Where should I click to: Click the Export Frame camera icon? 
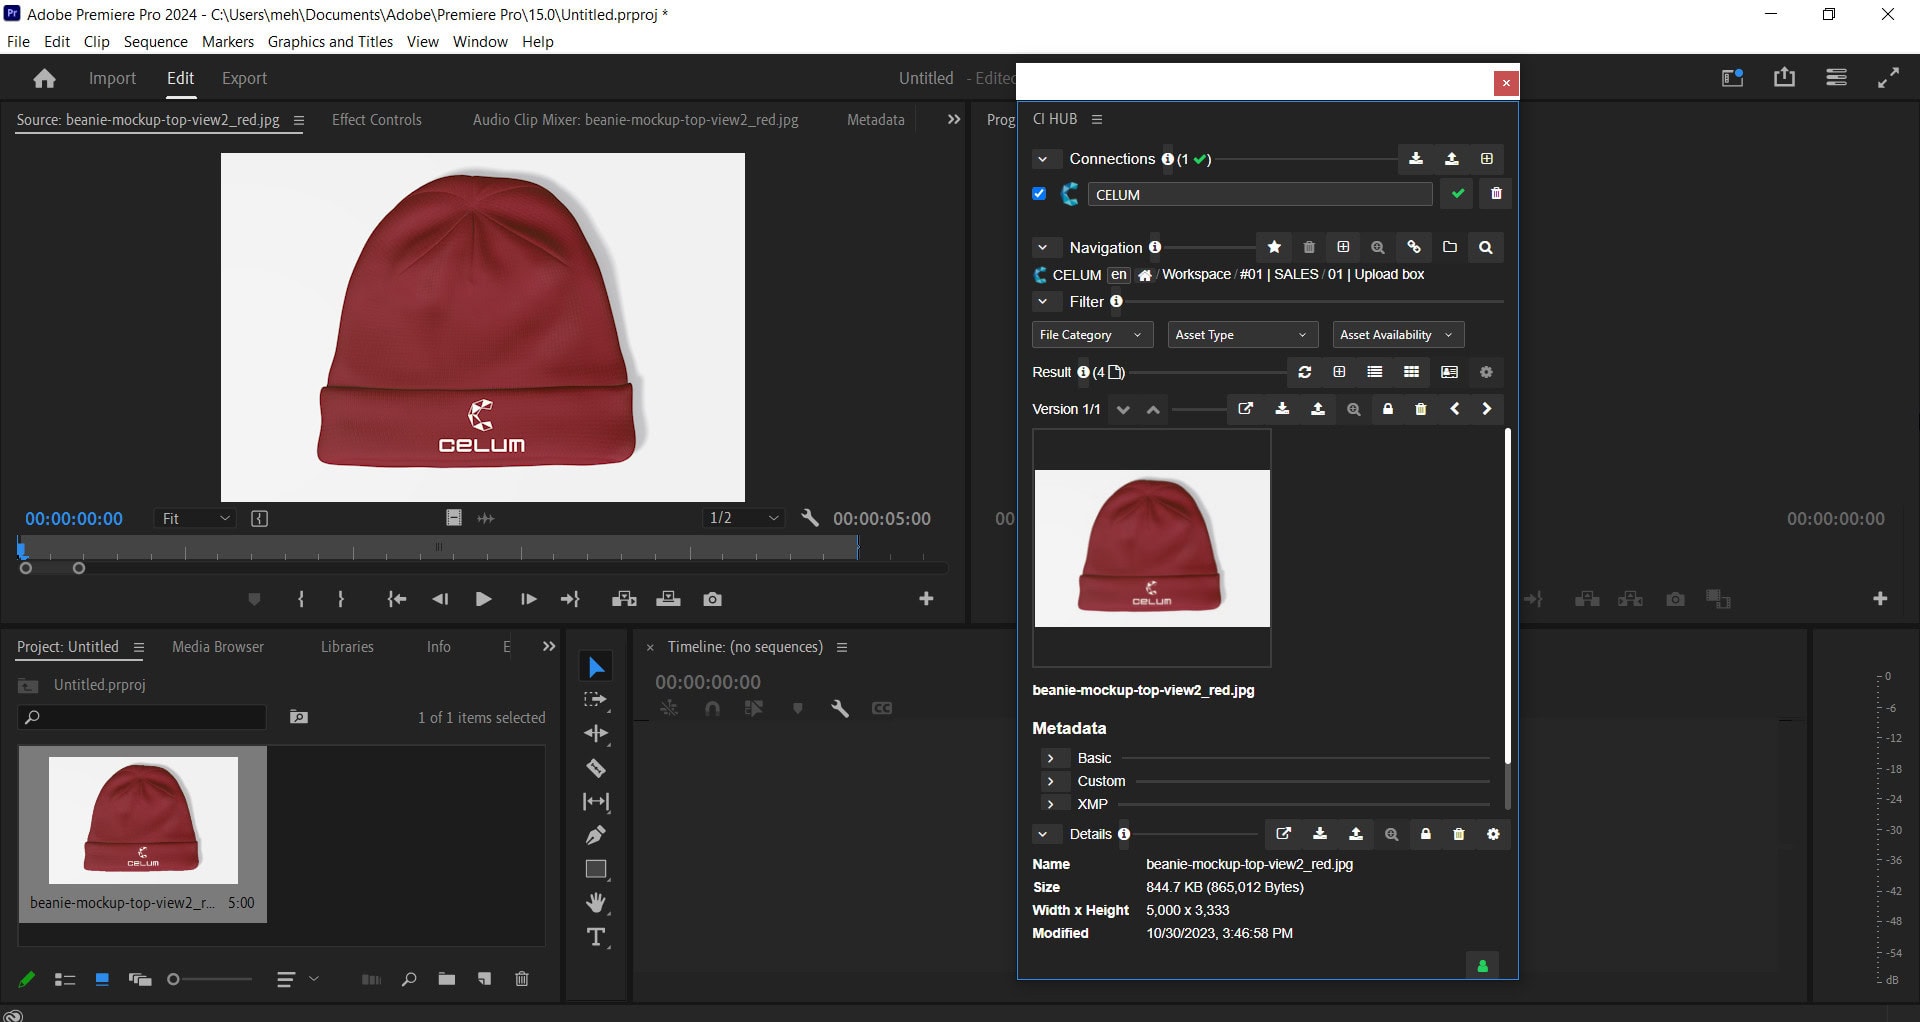point(712,599)
